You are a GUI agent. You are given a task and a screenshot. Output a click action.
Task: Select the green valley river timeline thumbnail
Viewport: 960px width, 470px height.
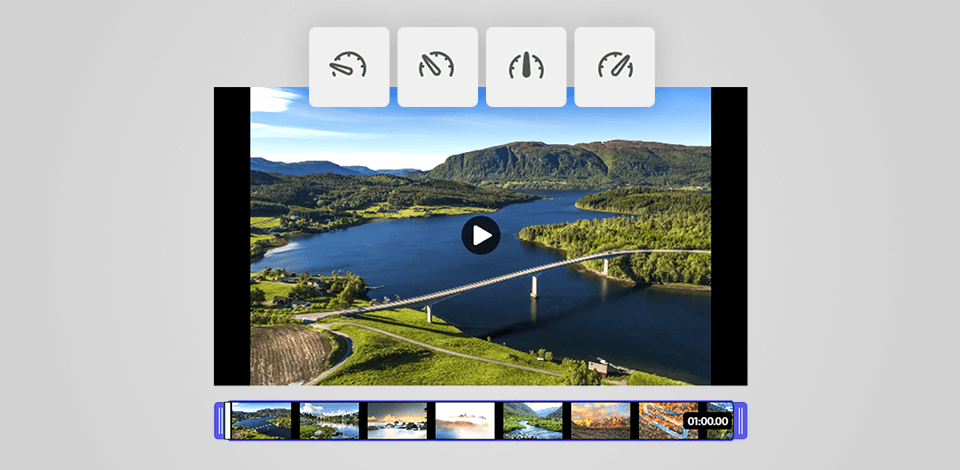[x=533, y=420]
